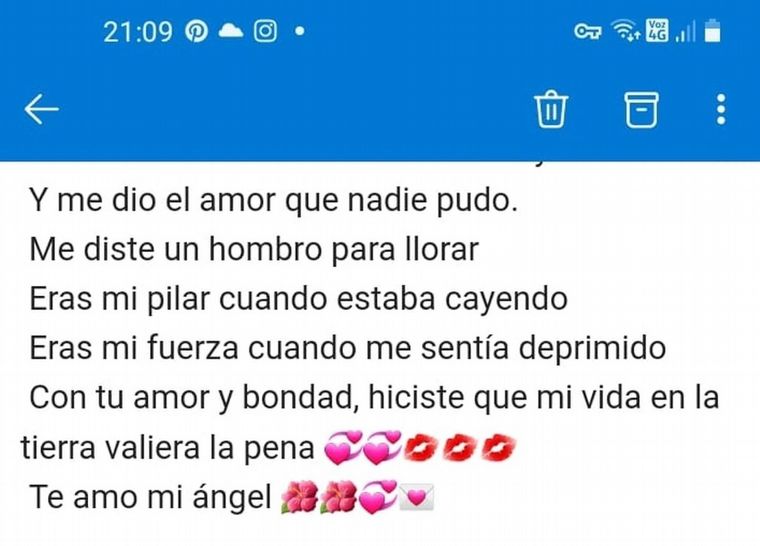This screenshot has height=546, width=760.
Task: Tap the signal strength bars
Action: [x=685, y=32]
